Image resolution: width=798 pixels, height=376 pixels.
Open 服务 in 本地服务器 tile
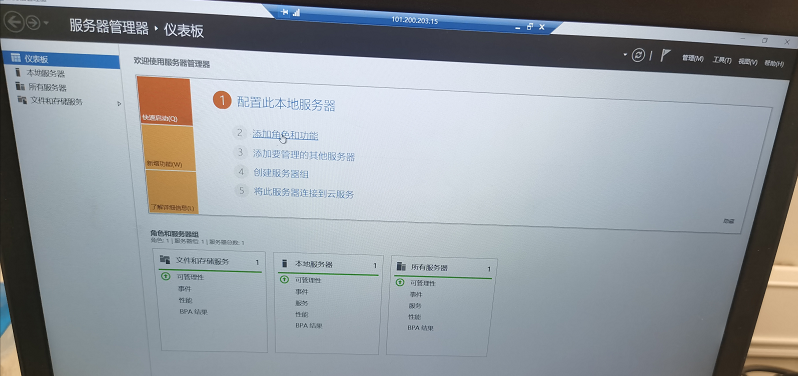[302, 303]
